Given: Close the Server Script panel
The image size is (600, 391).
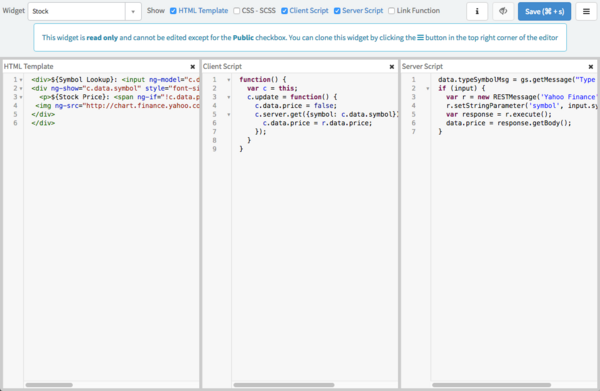Looking at the screenshot, I should (x=591, y=67).
